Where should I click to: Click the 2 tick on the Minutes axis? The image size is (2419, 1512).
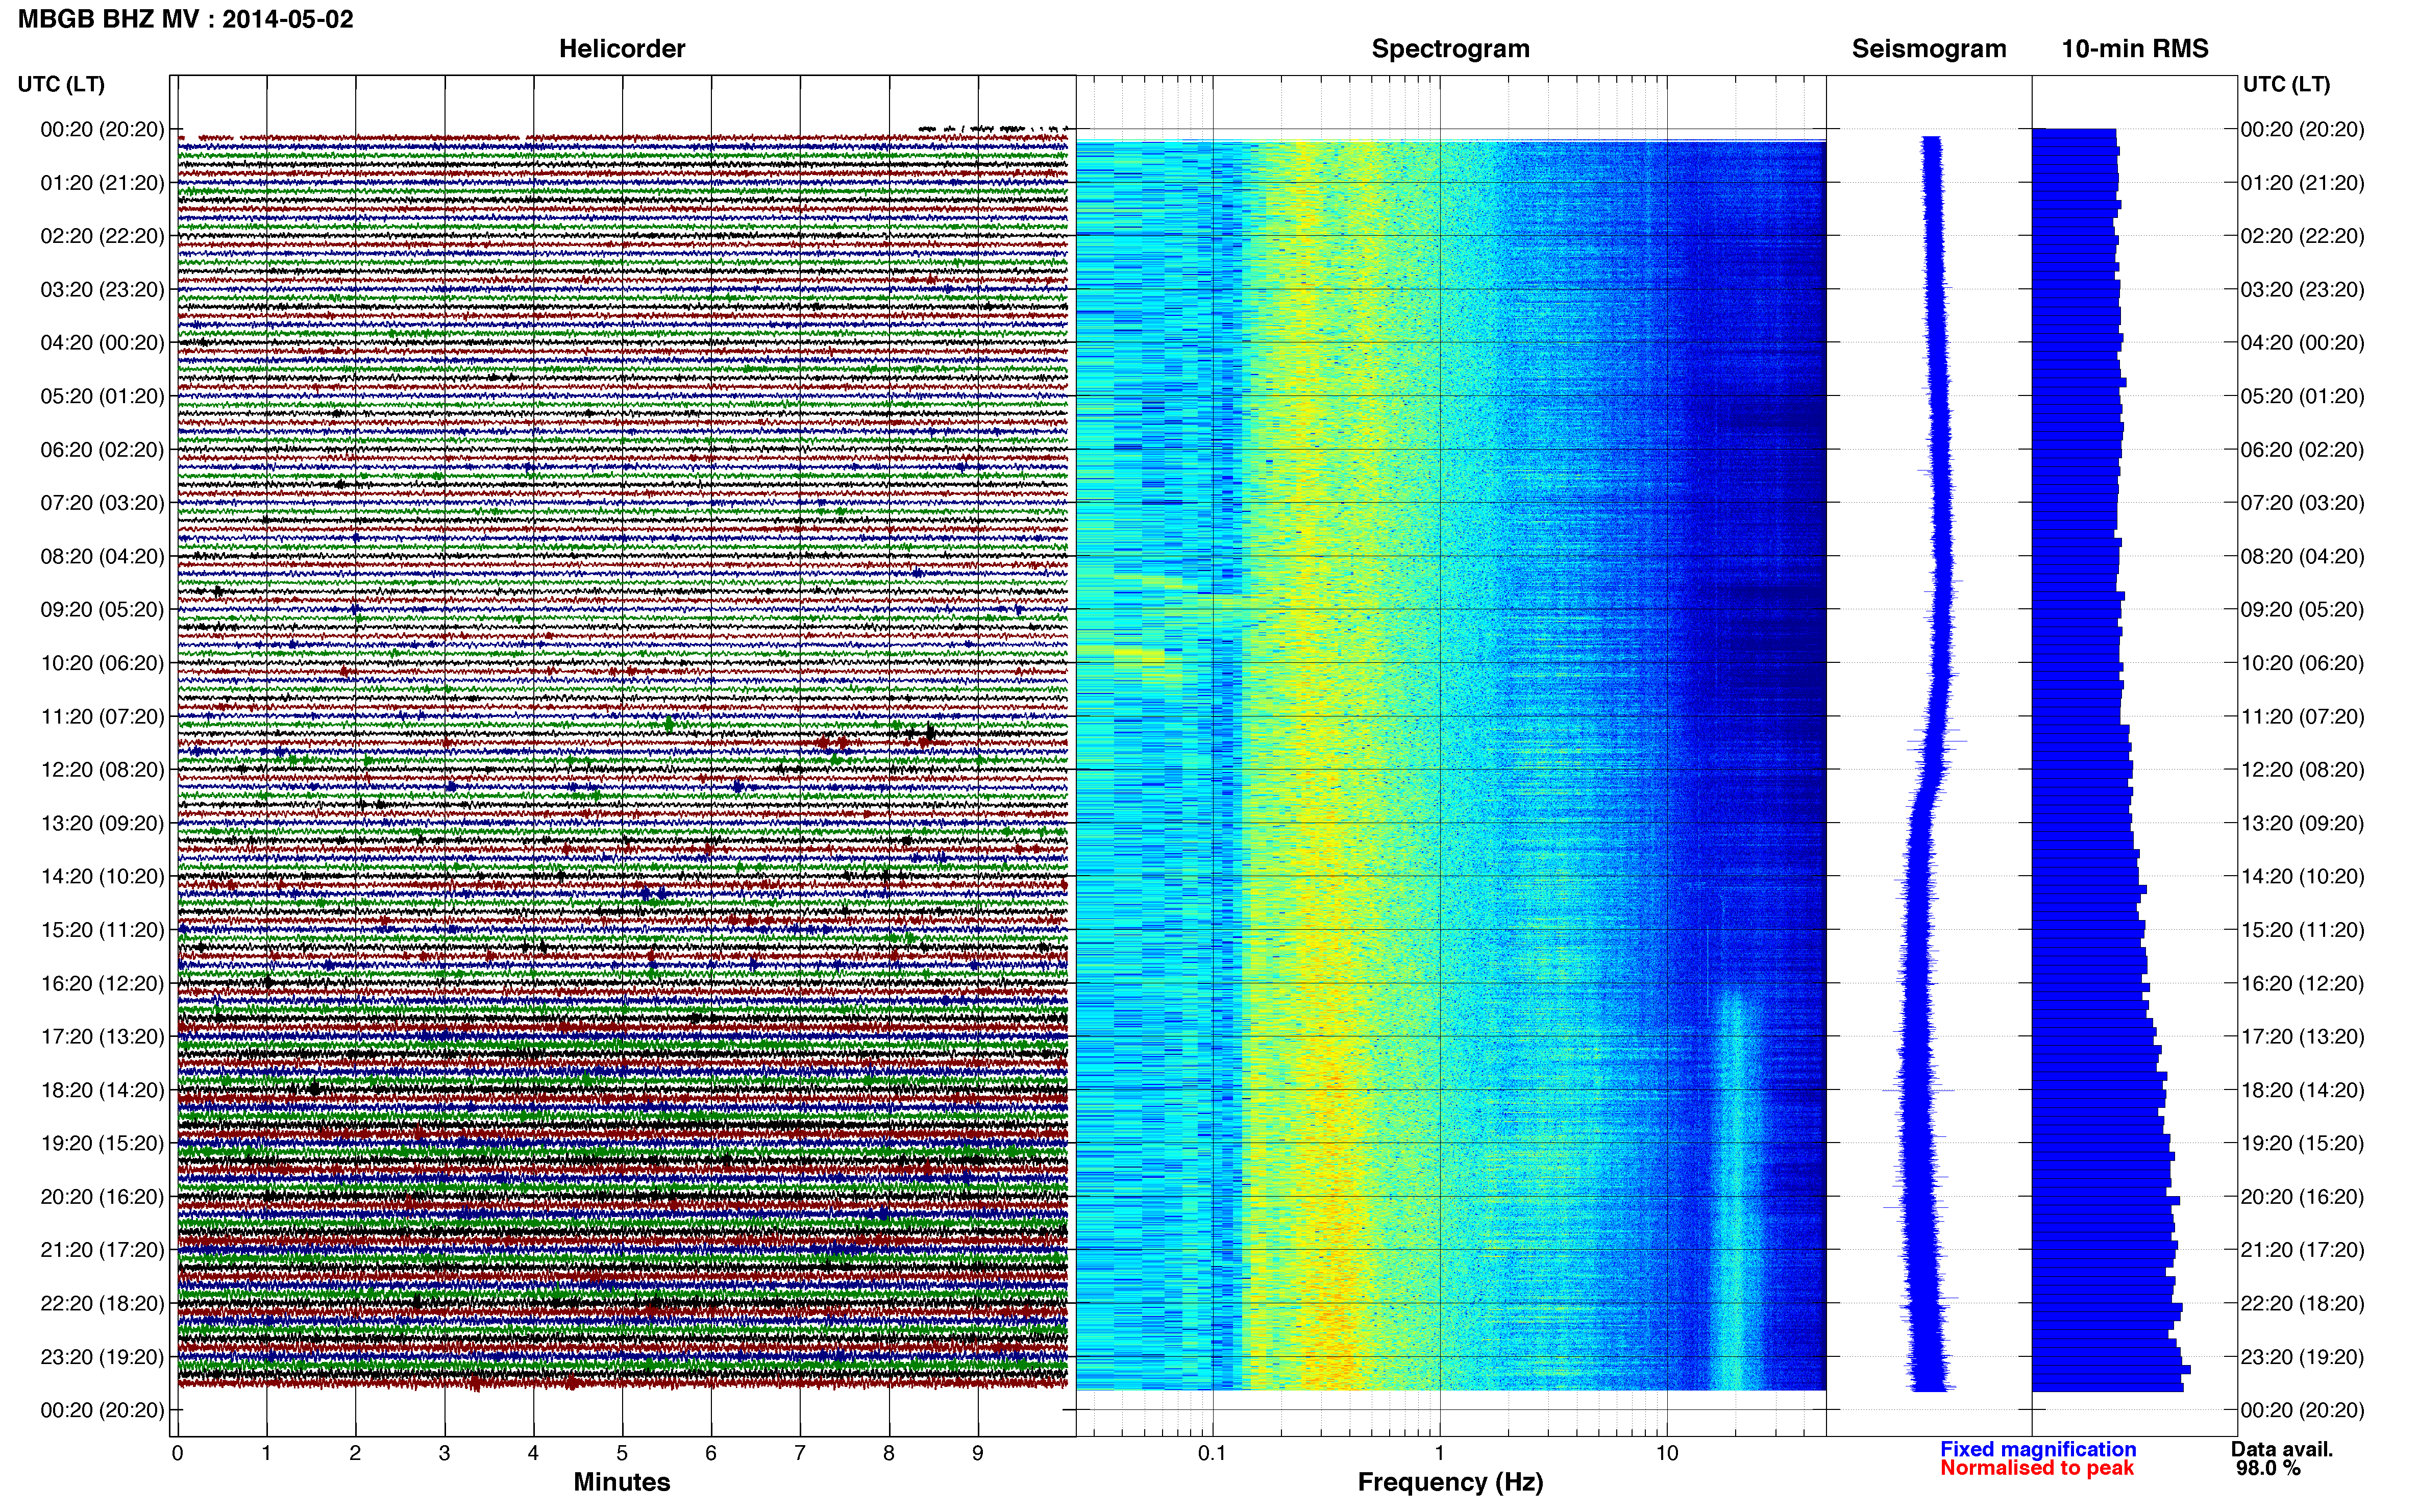pyautogui.click(x=355, y=1453)
